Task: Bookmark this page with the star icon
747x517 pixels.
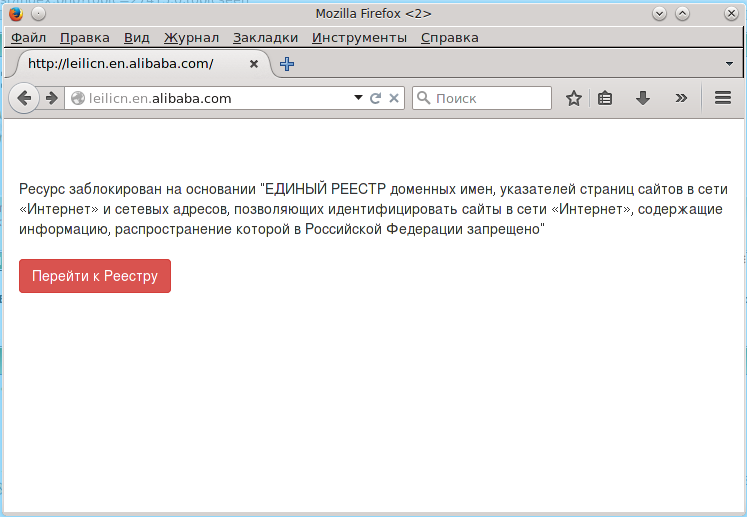Action: pyautogui.click(x=574, y=98)
